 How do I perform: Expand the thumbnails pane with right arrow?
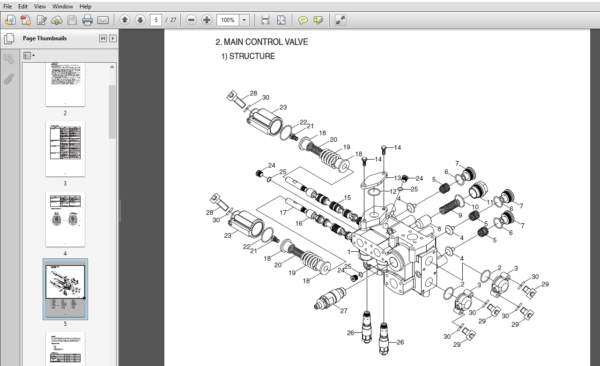[112, 38]
